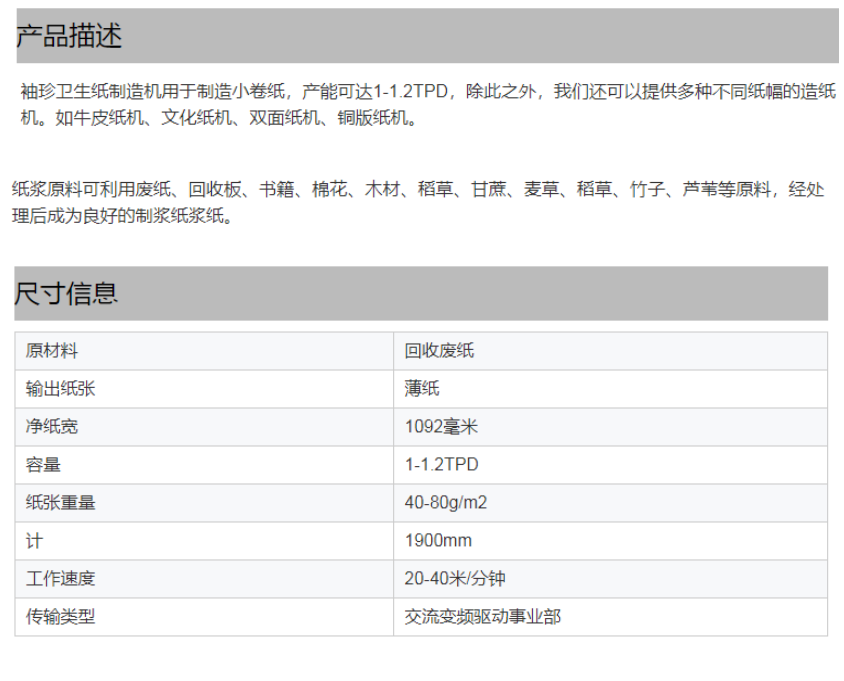Click the 计 row label cell

(34, 541)
